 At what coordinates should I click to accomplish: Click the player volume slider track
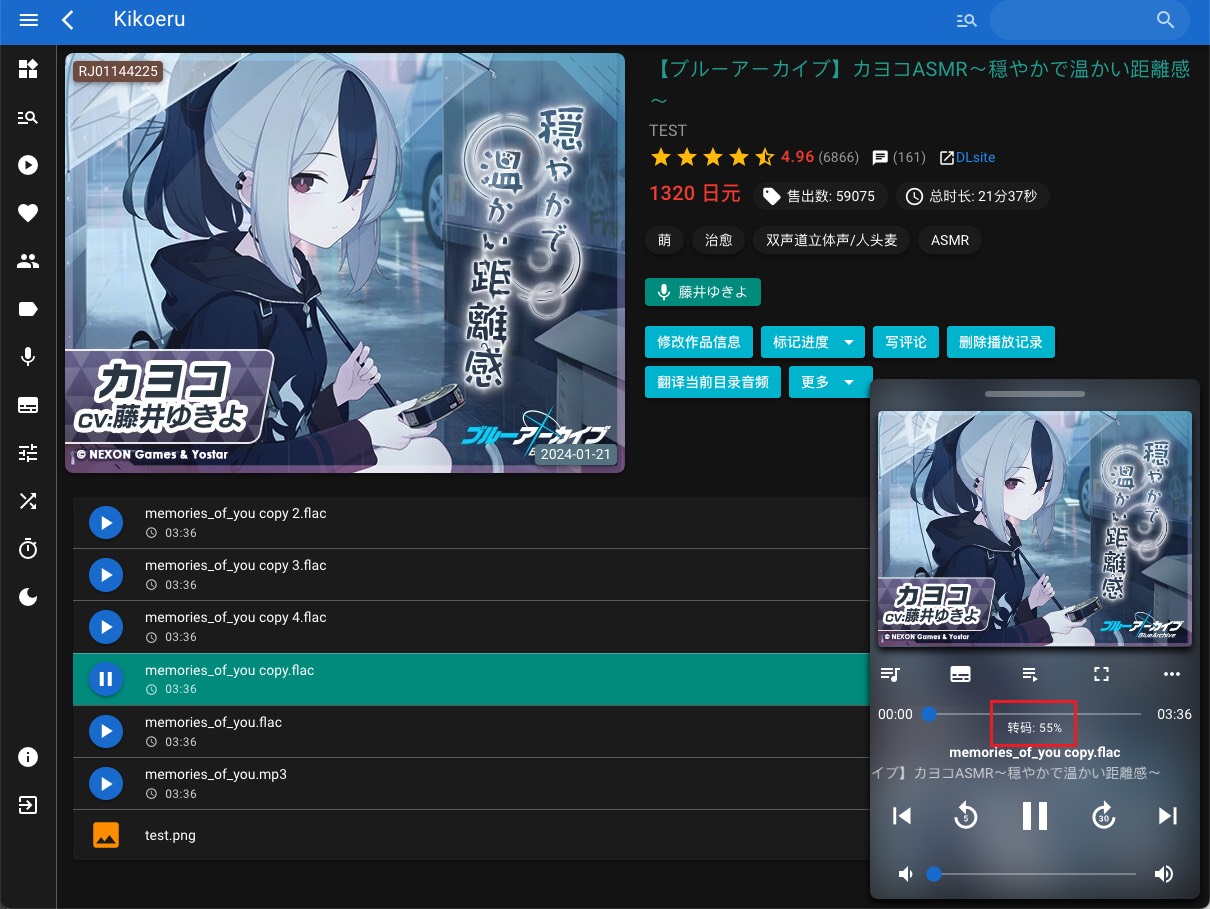(x=1035, y=874)
